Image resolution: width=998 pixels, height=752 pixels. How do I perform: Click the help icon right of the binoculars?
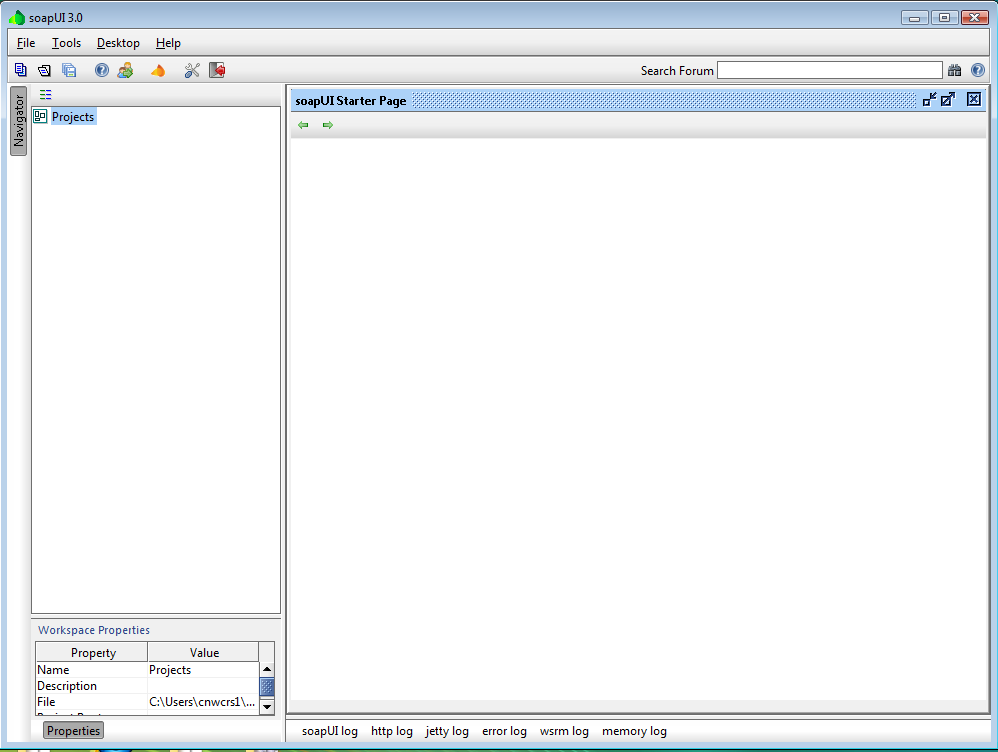[x=978, y=70]
